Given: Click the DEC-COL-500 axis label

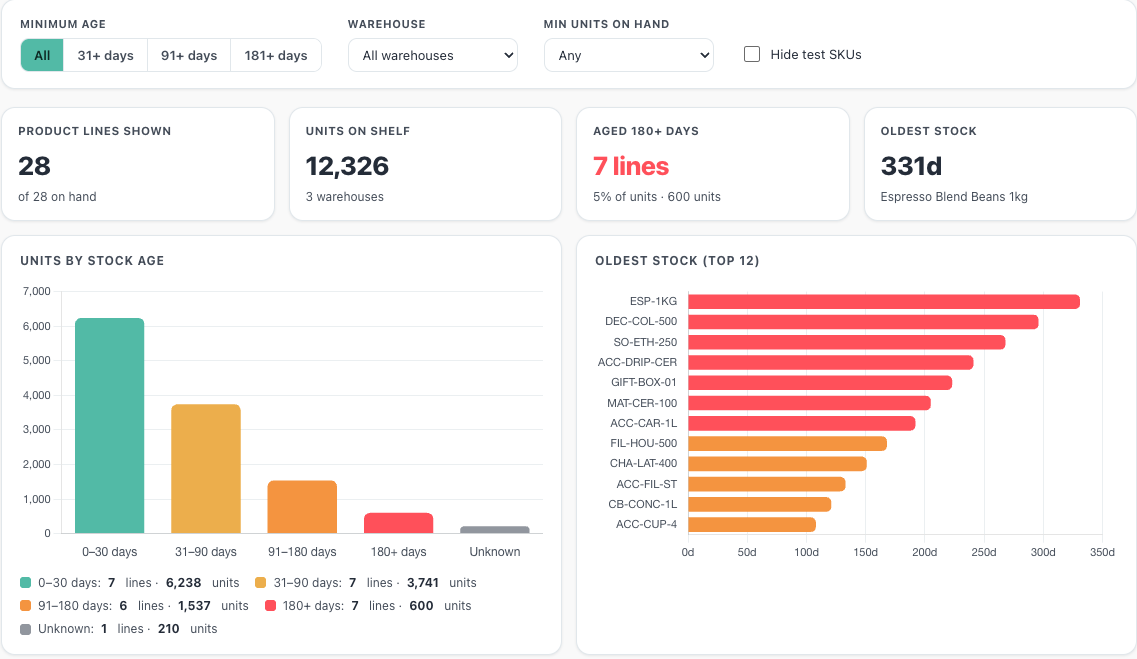Looking at the screenshot, I should click(641, 321).
